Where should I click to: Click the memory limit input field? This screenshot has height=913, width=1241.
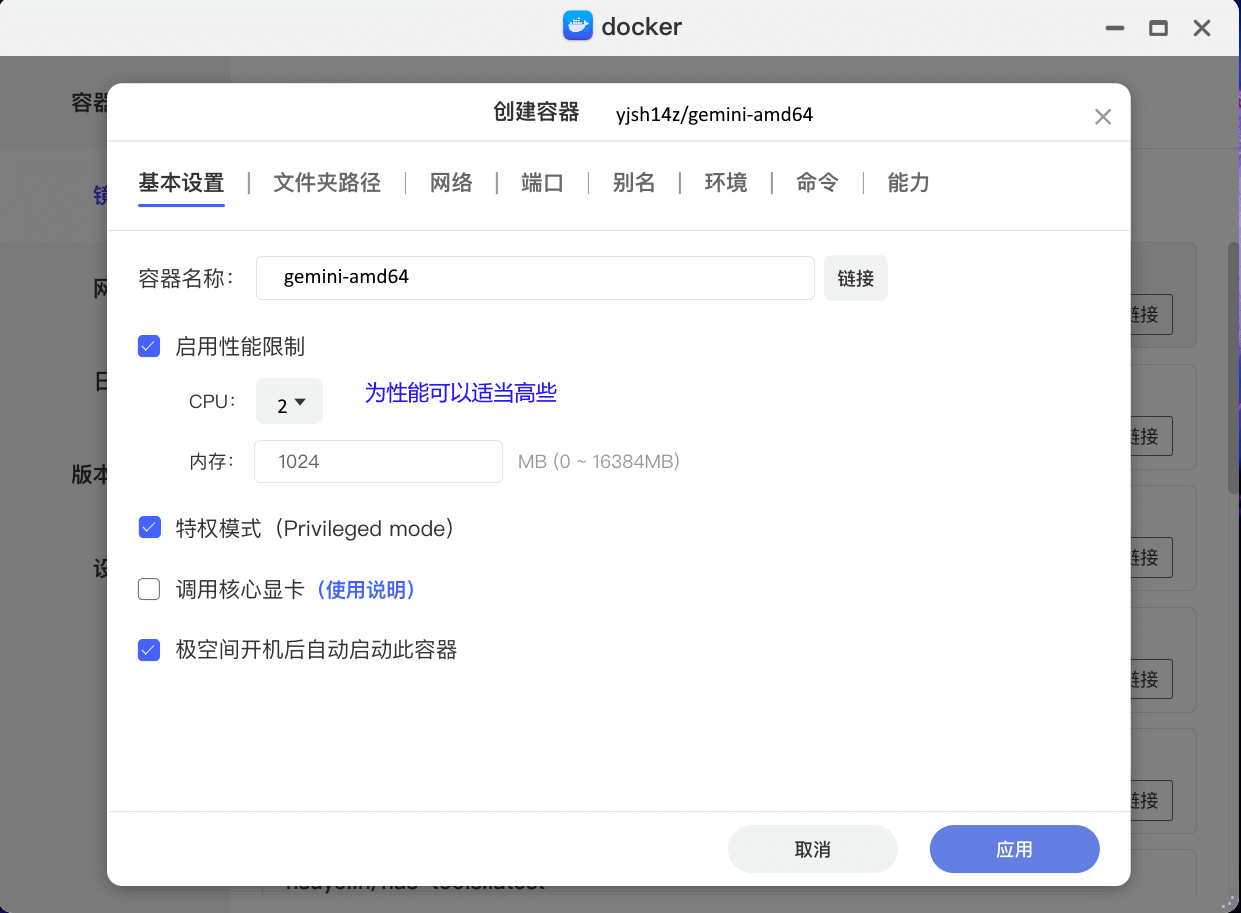[x=378, y=461]
